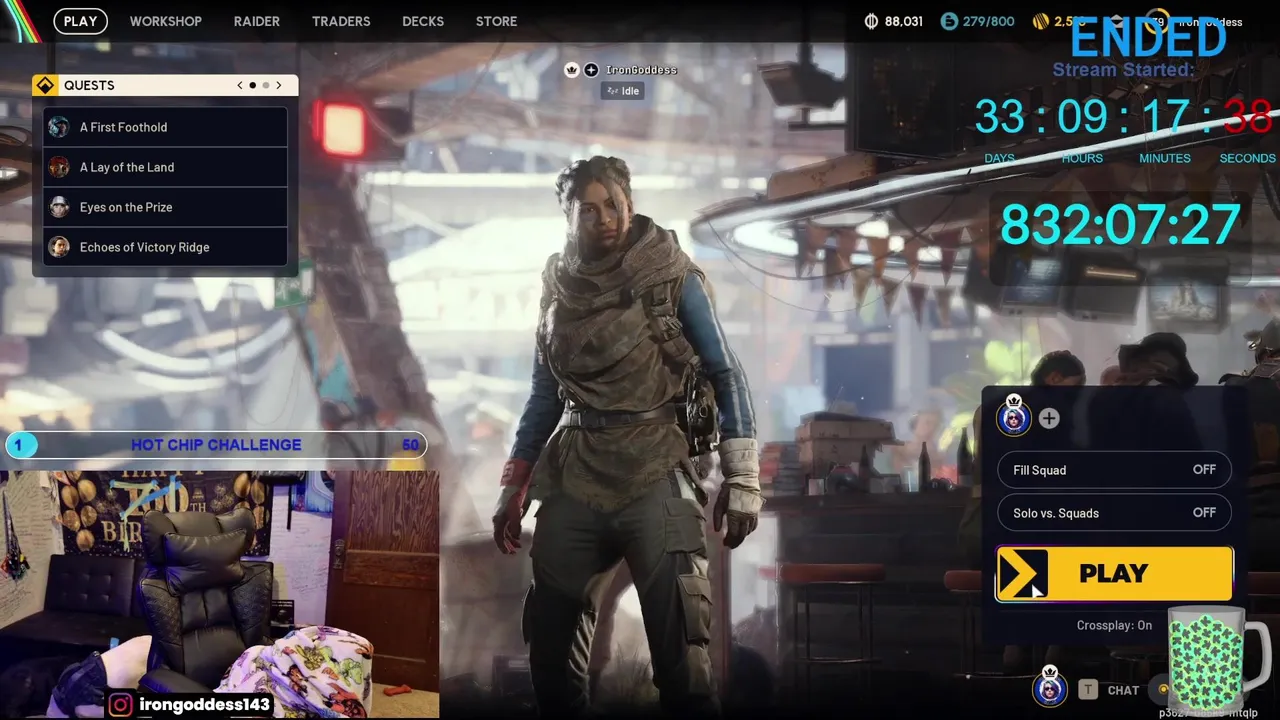The image size is (1280, 720).
Task: Select the second quests page dot
Action: [266, 85]
